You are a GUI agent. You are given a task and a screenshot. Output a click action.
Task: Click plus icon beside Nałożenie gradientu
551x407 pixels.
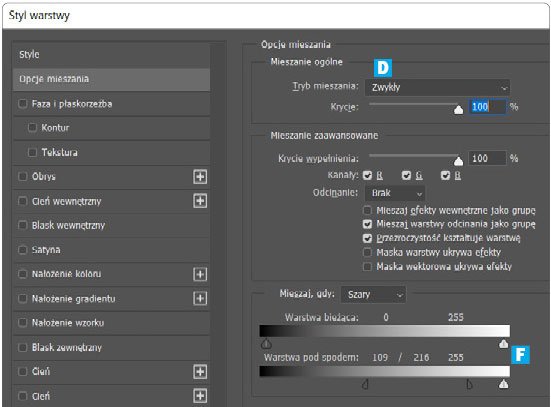tap(200, 298)
